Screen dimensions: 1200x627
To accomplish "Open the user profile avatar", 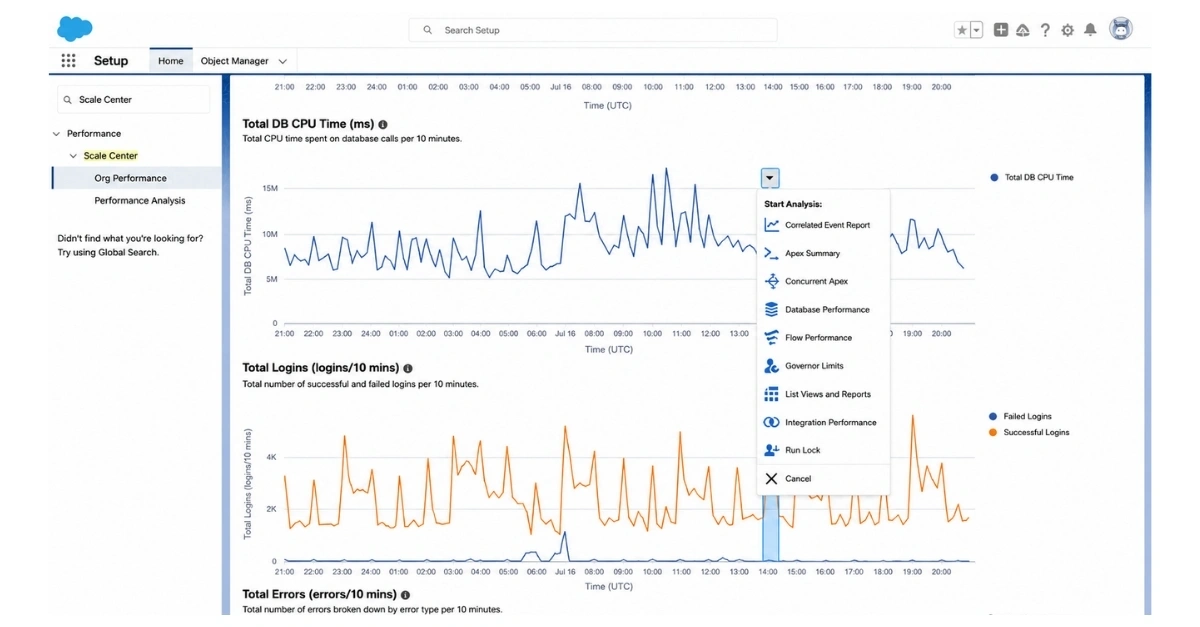I will pos(1121,29).
